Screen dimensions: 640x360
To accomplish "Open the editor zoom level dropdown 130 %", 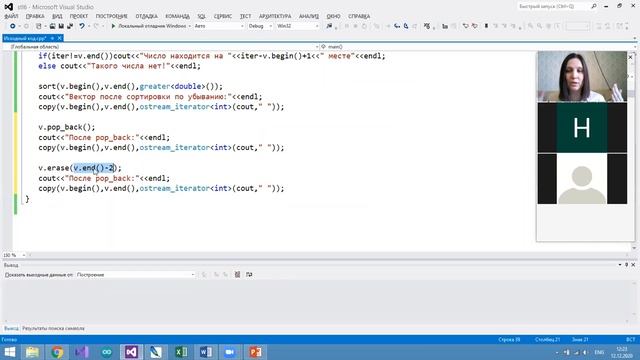I will (x=15, y=255).
